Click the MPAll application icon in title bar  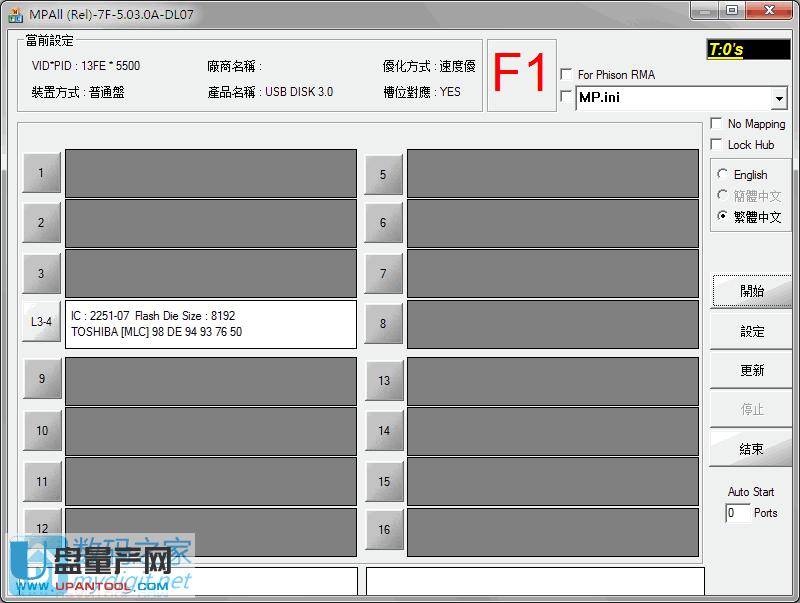click(x=15, y=12)
